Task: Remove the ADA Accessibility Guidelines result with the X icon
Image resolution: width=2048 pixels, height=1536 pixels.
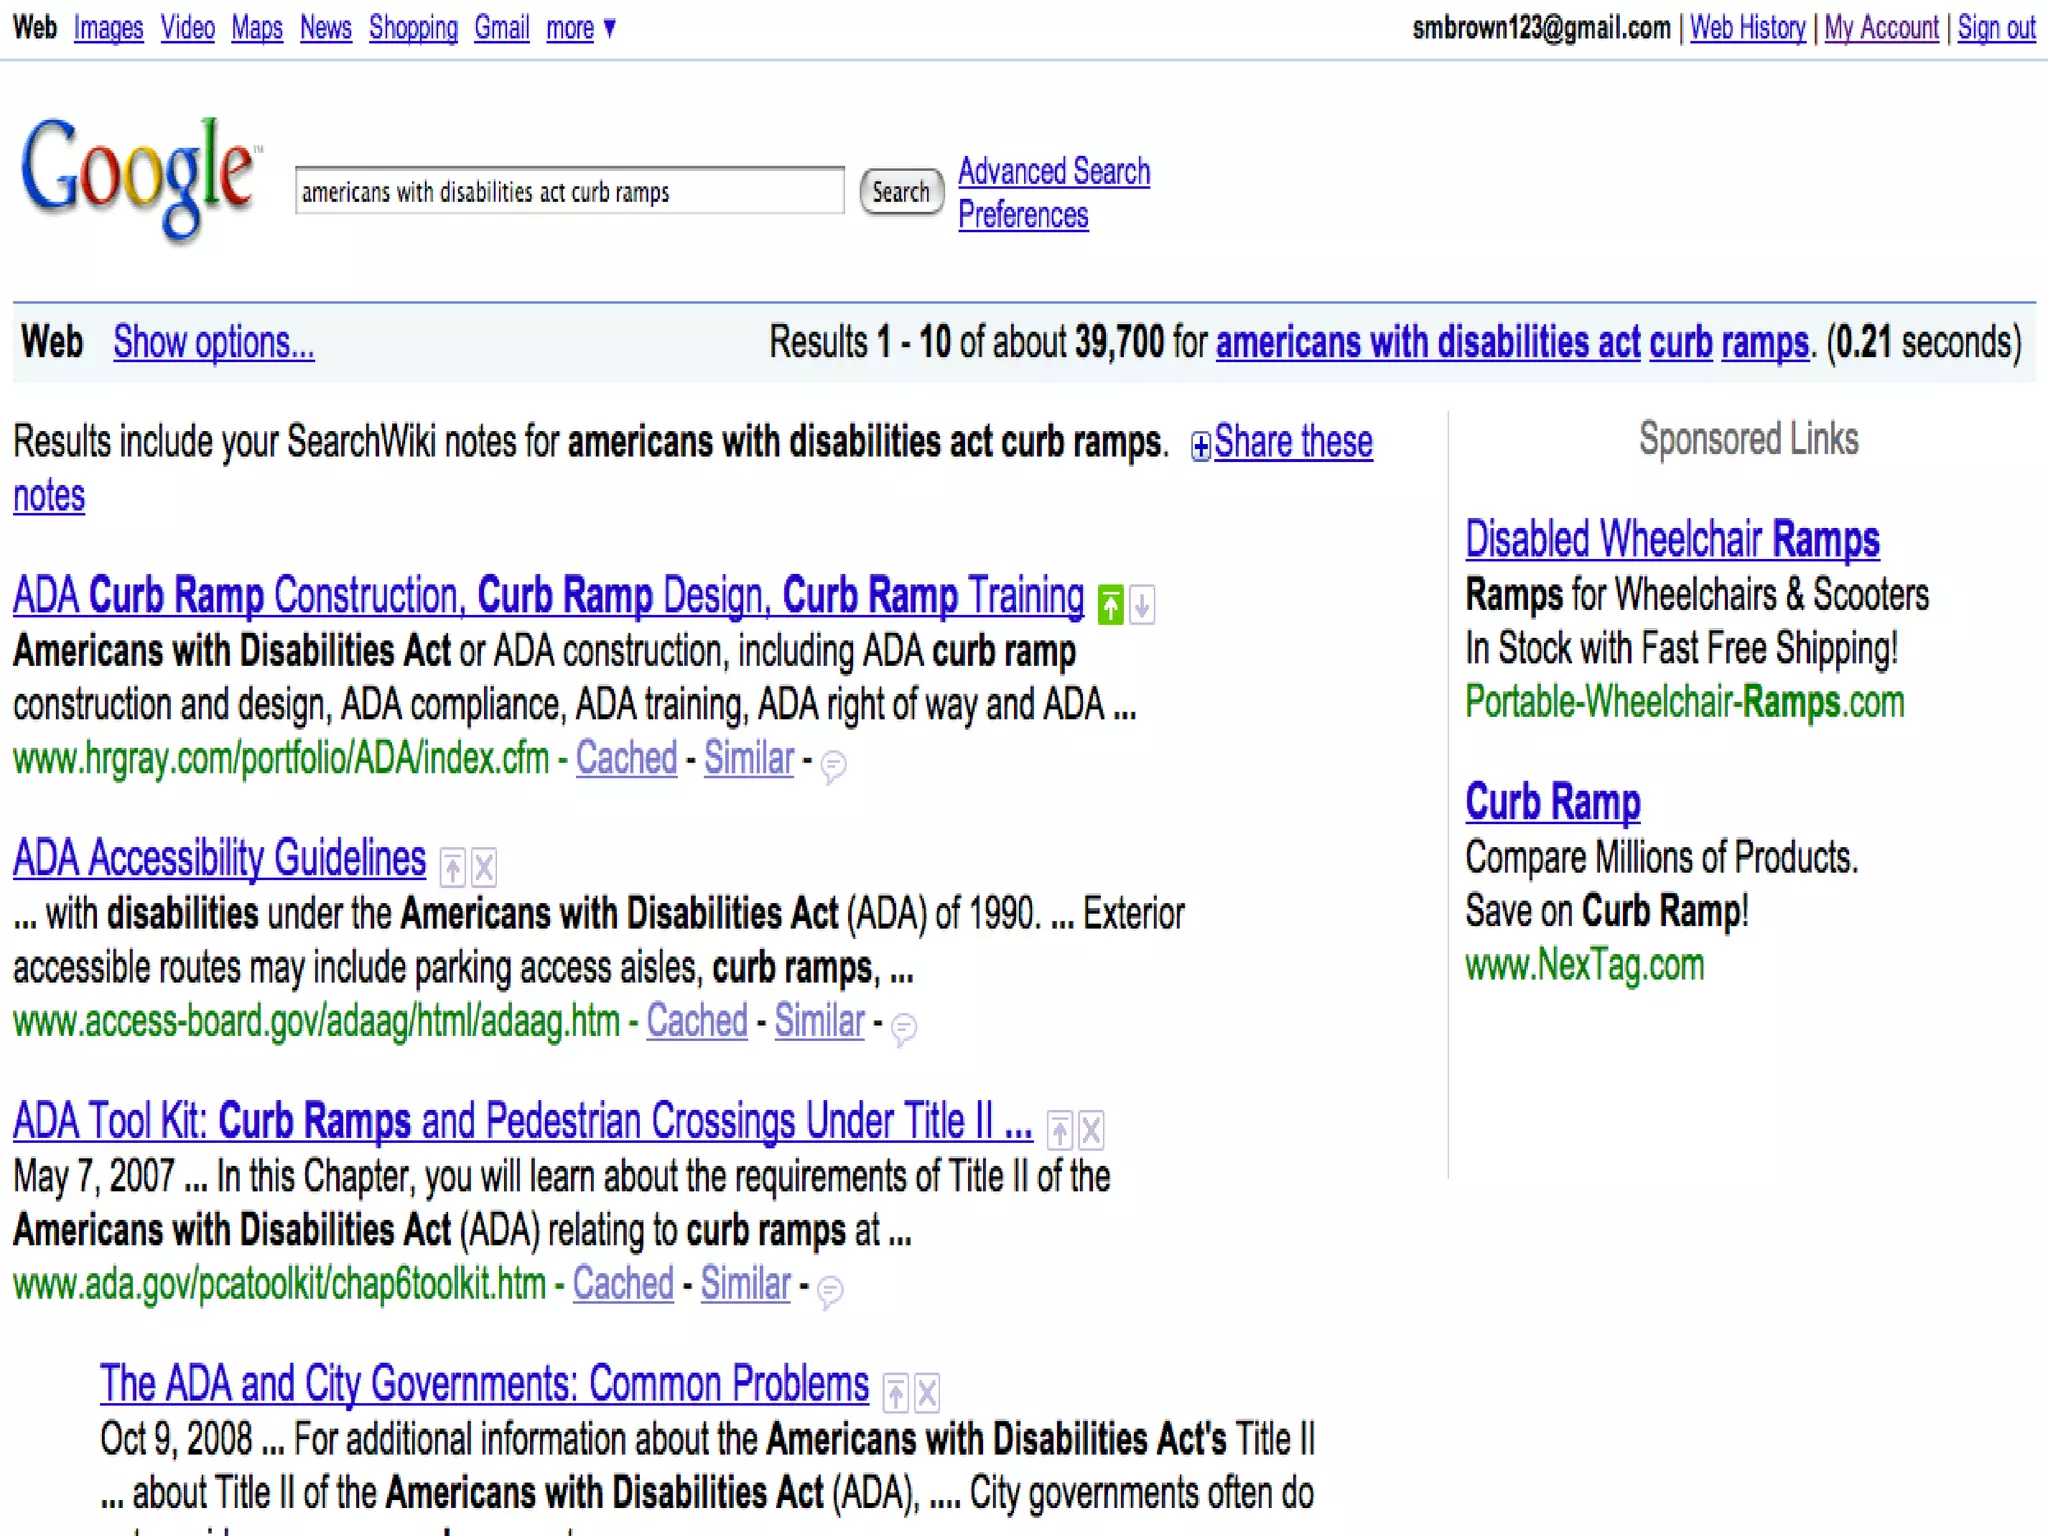Action: tap(484, 867)
